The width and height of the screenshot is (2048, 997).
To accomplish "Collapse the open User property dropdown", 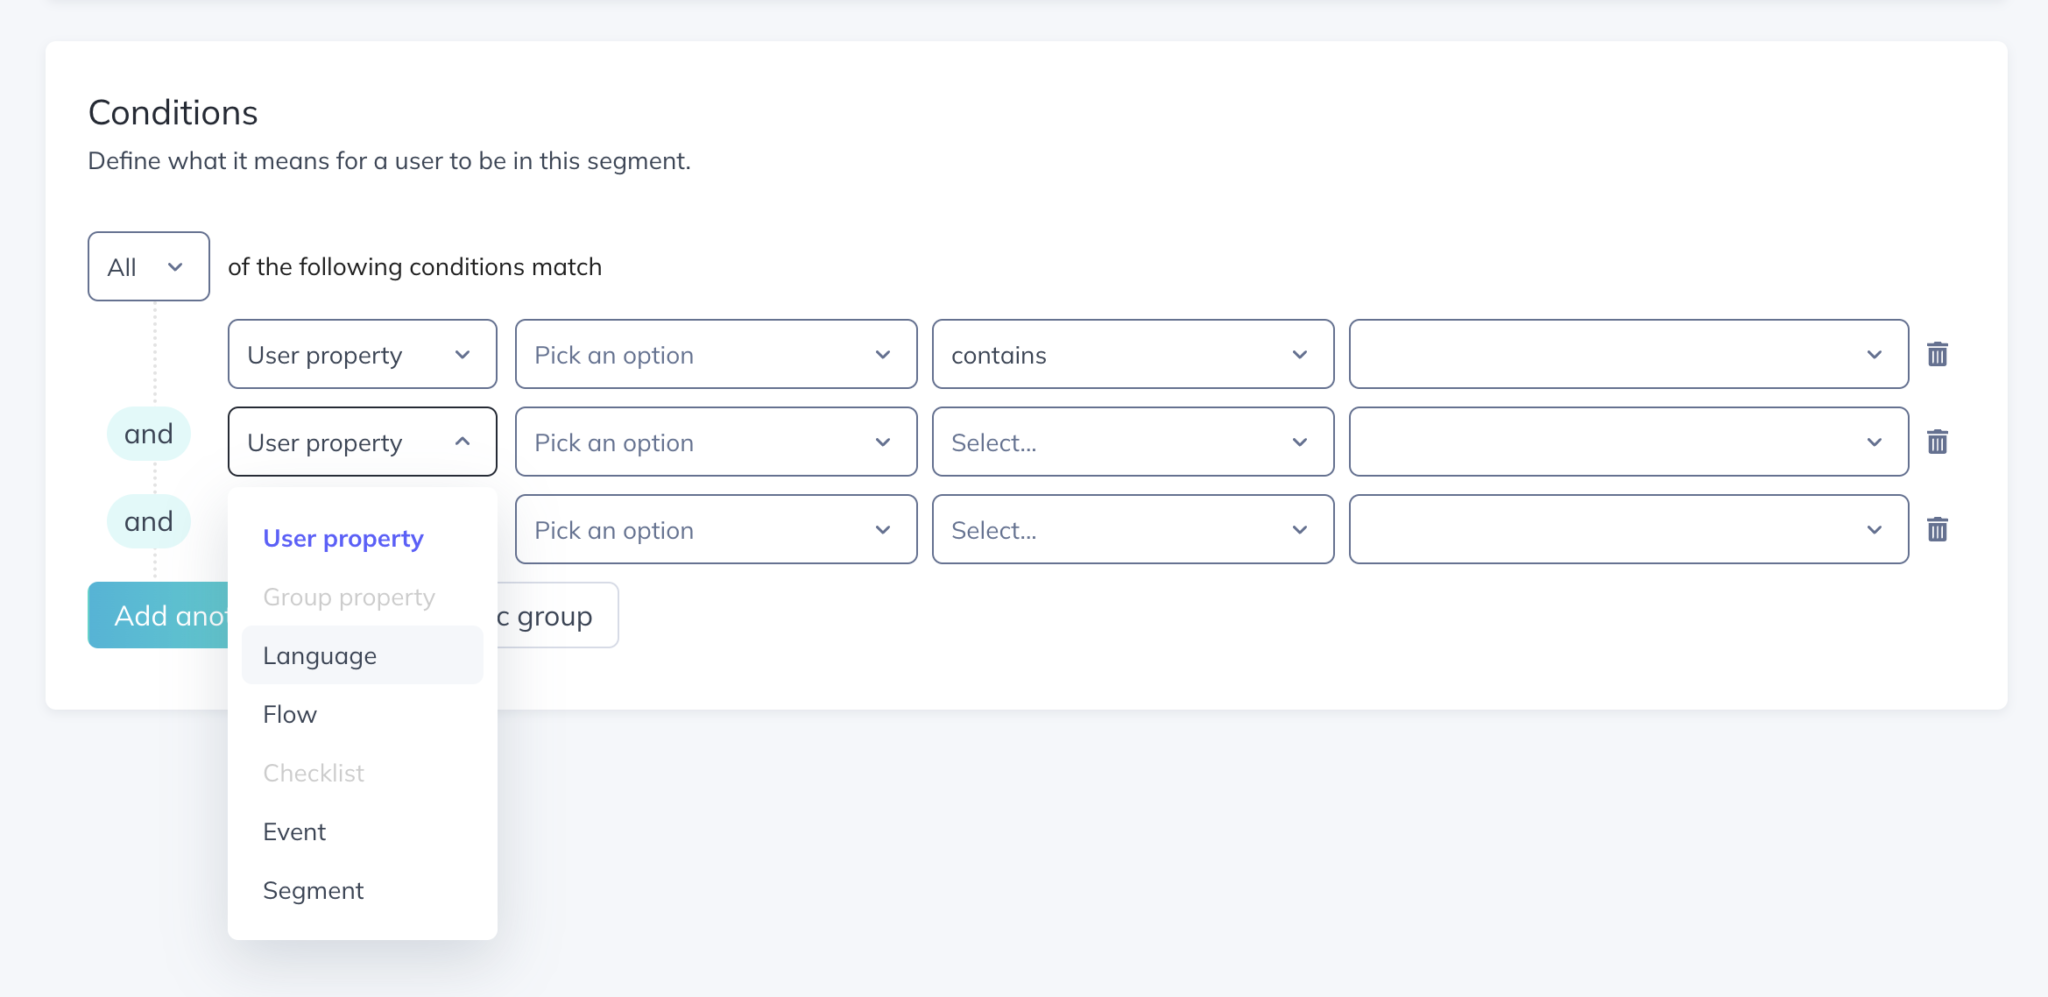I will coord(361,441).
